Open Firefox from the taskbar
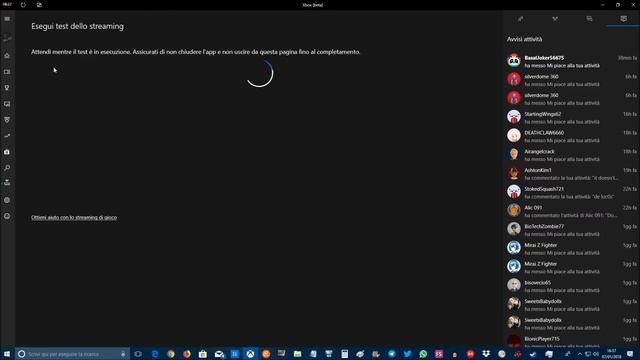The width and height of the screenshot is (640, 360). coord(187,354)
